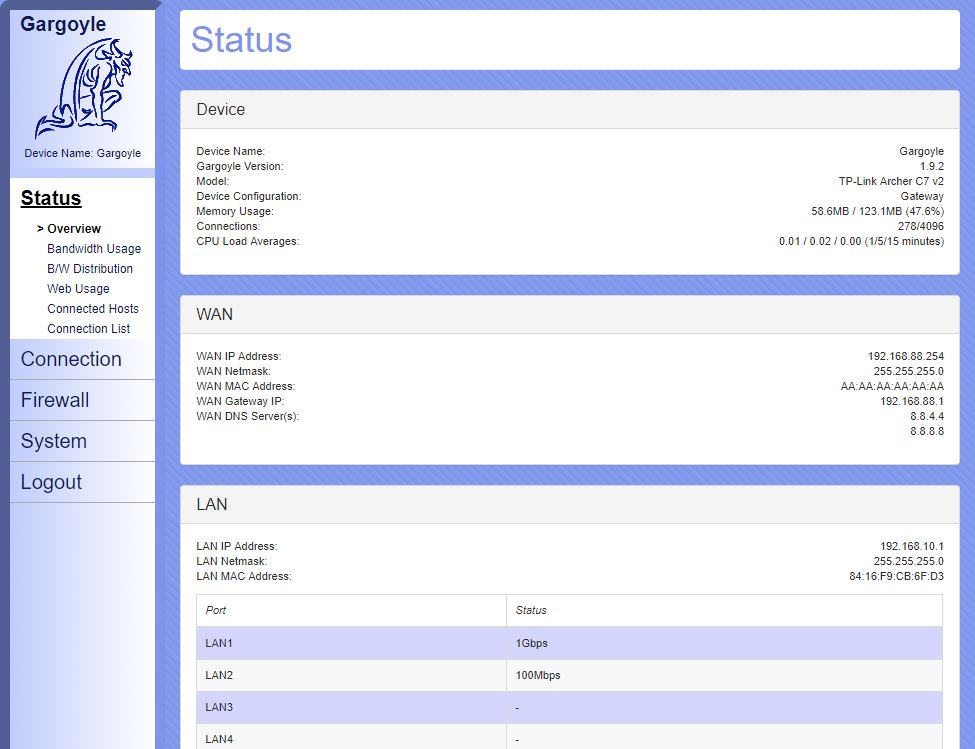Select the LAN2 100Mbps row

click(x=569, y=675)
